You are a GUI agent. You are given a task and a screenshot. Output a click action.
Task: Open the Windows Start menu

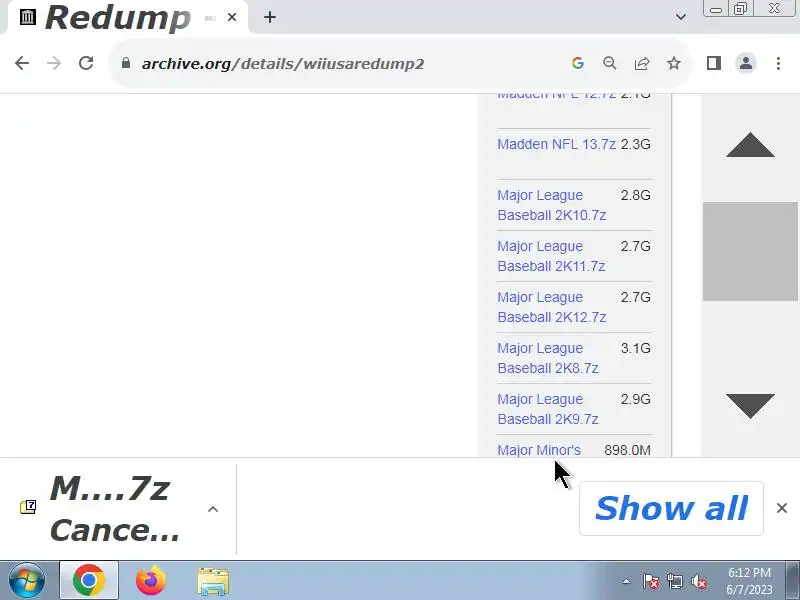click(x=27, y=581)
